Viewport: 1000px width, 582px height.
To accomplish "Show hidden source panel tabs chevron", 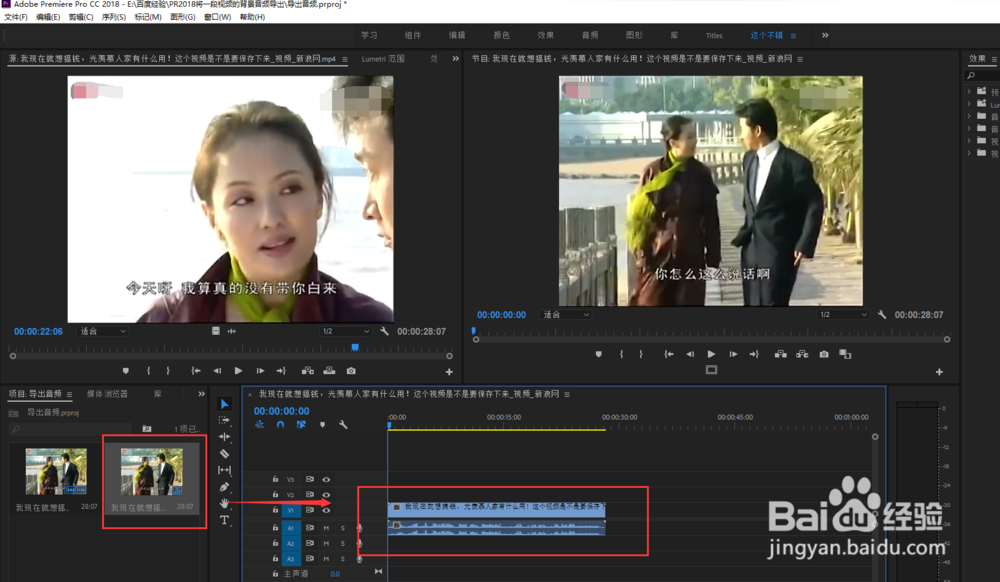I will tap(455, 59).
